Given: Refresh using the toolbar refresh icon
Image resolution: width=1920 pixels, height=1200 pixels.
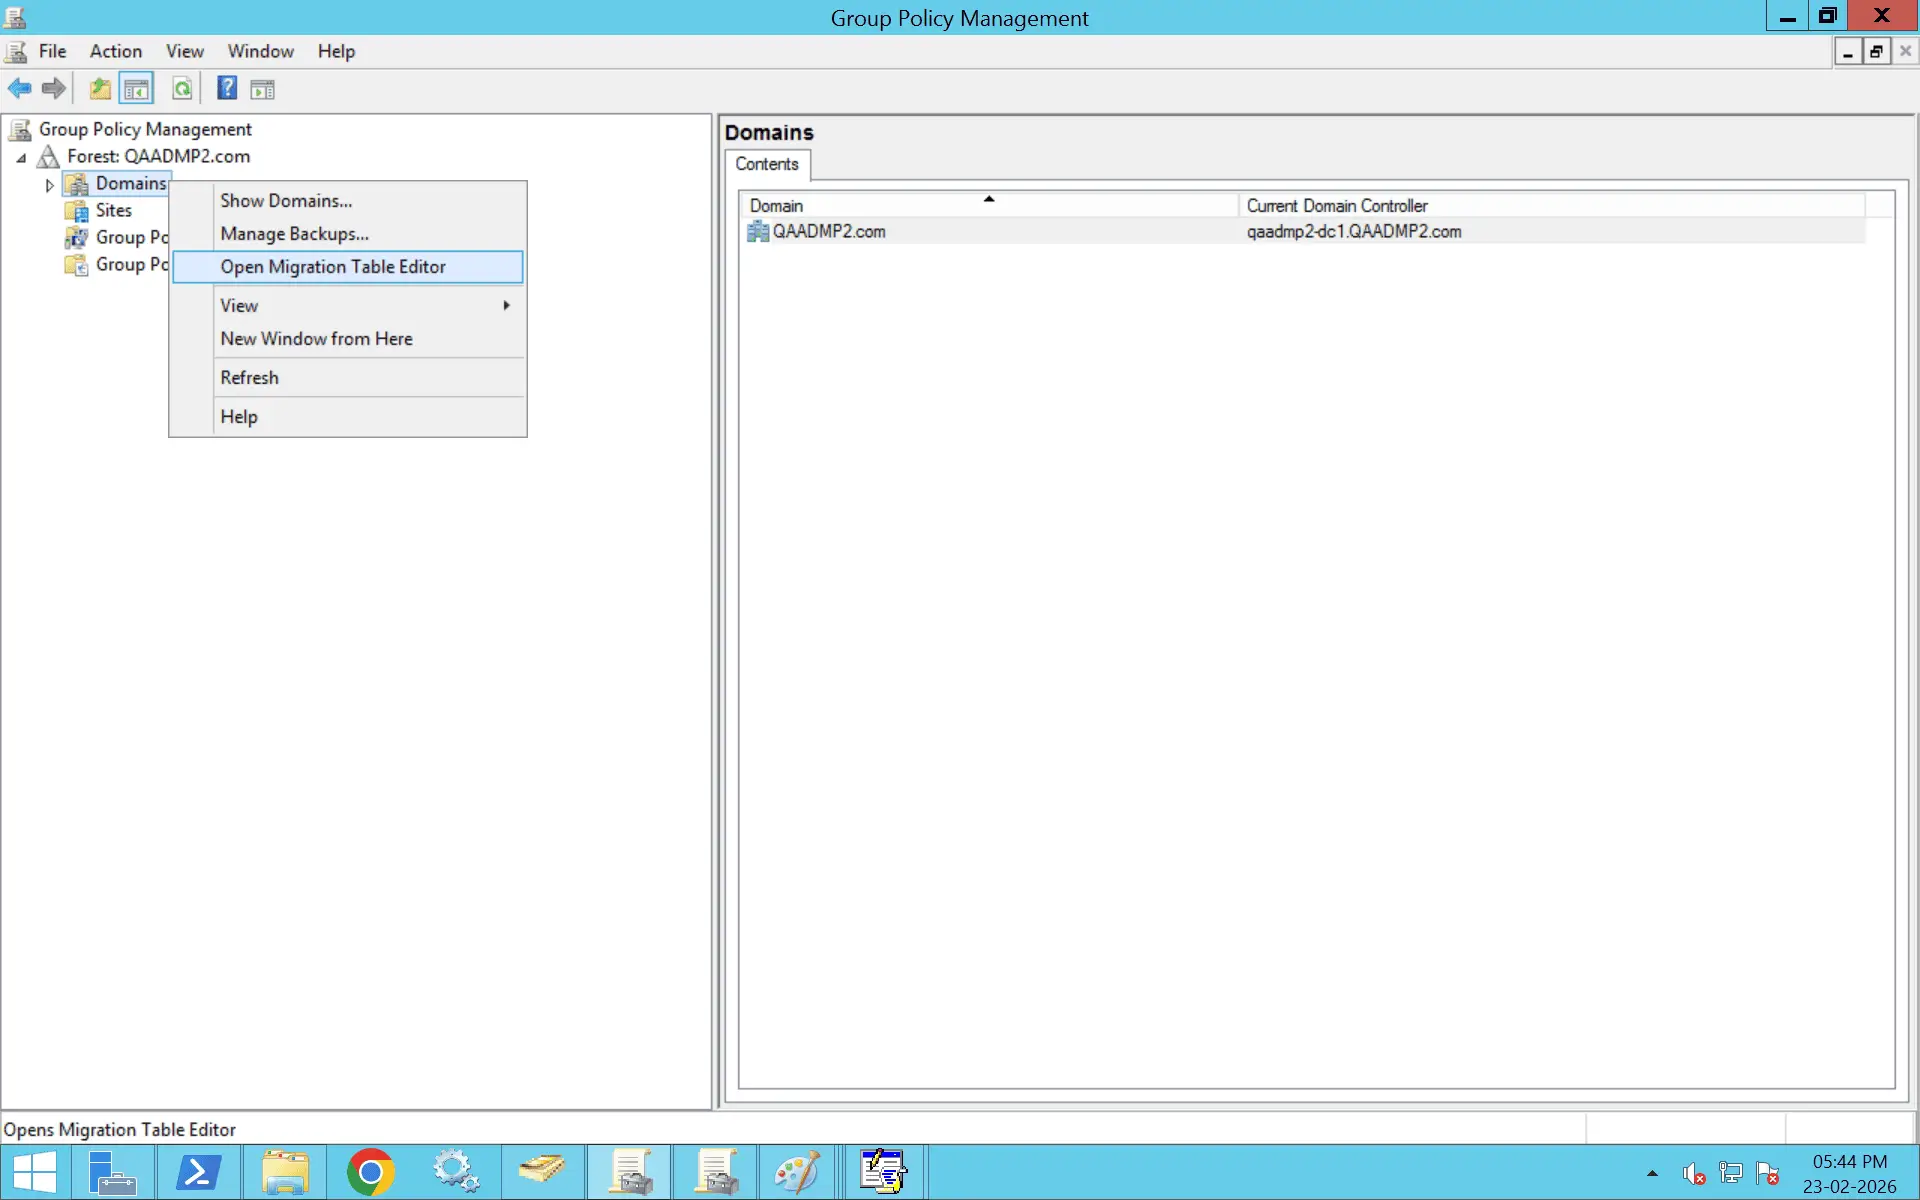Looking at the screenshot, I should [182, 88].
